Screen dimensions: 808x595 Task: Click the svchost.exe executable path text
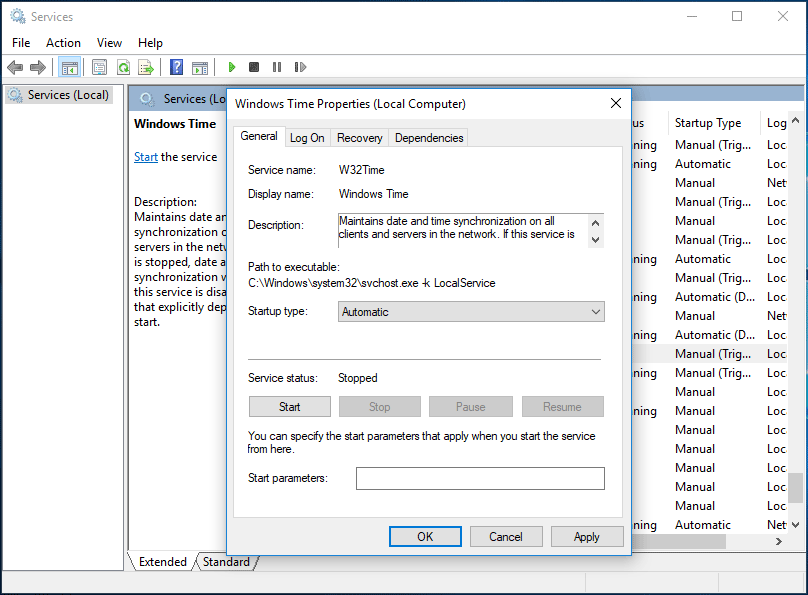click(x=372, y=283)
